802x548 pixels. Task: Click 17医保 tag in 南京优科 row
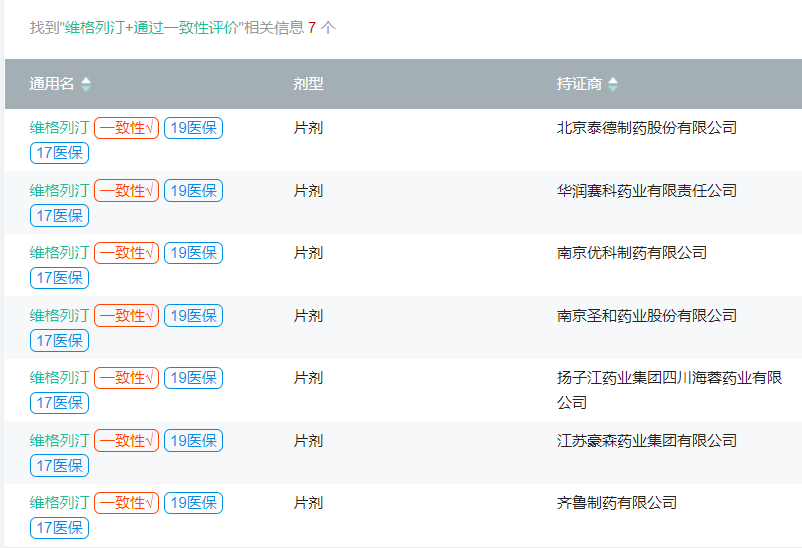59,278
